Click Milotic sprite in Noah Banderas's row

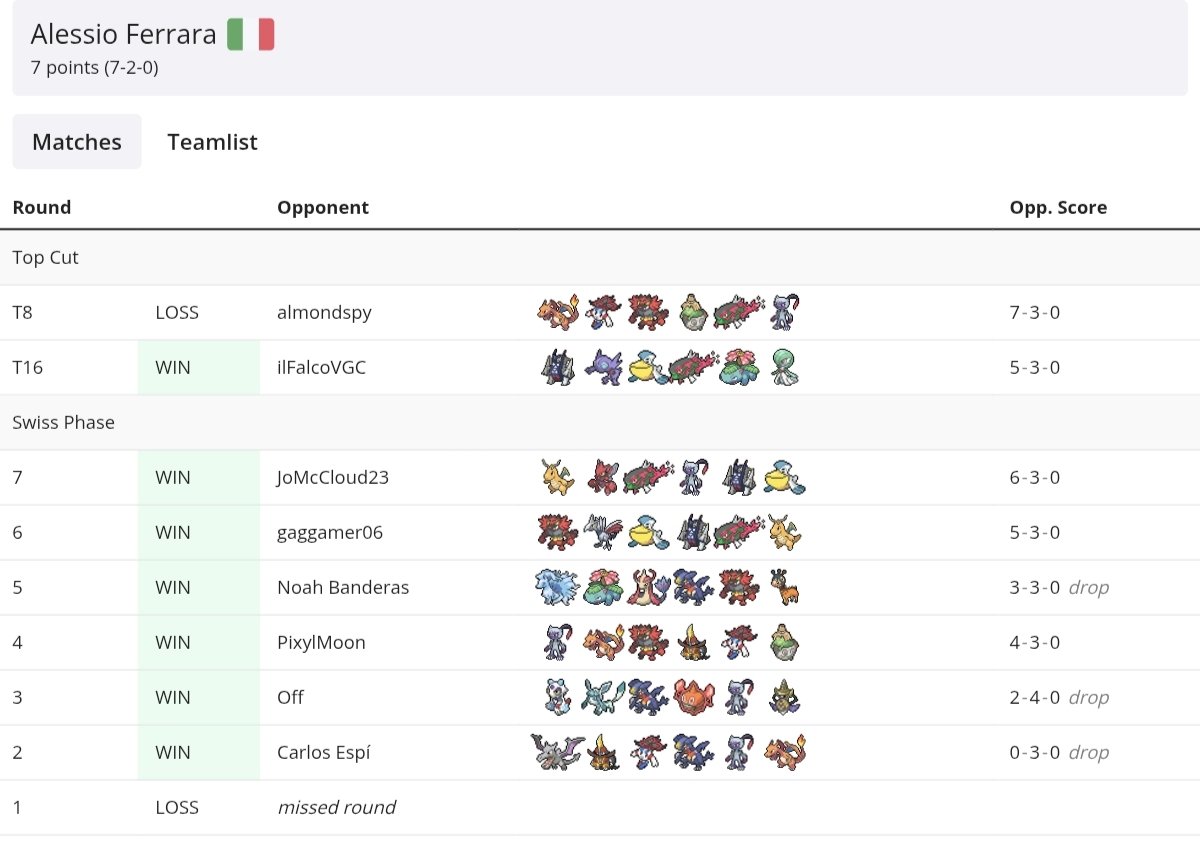(648, 588)
